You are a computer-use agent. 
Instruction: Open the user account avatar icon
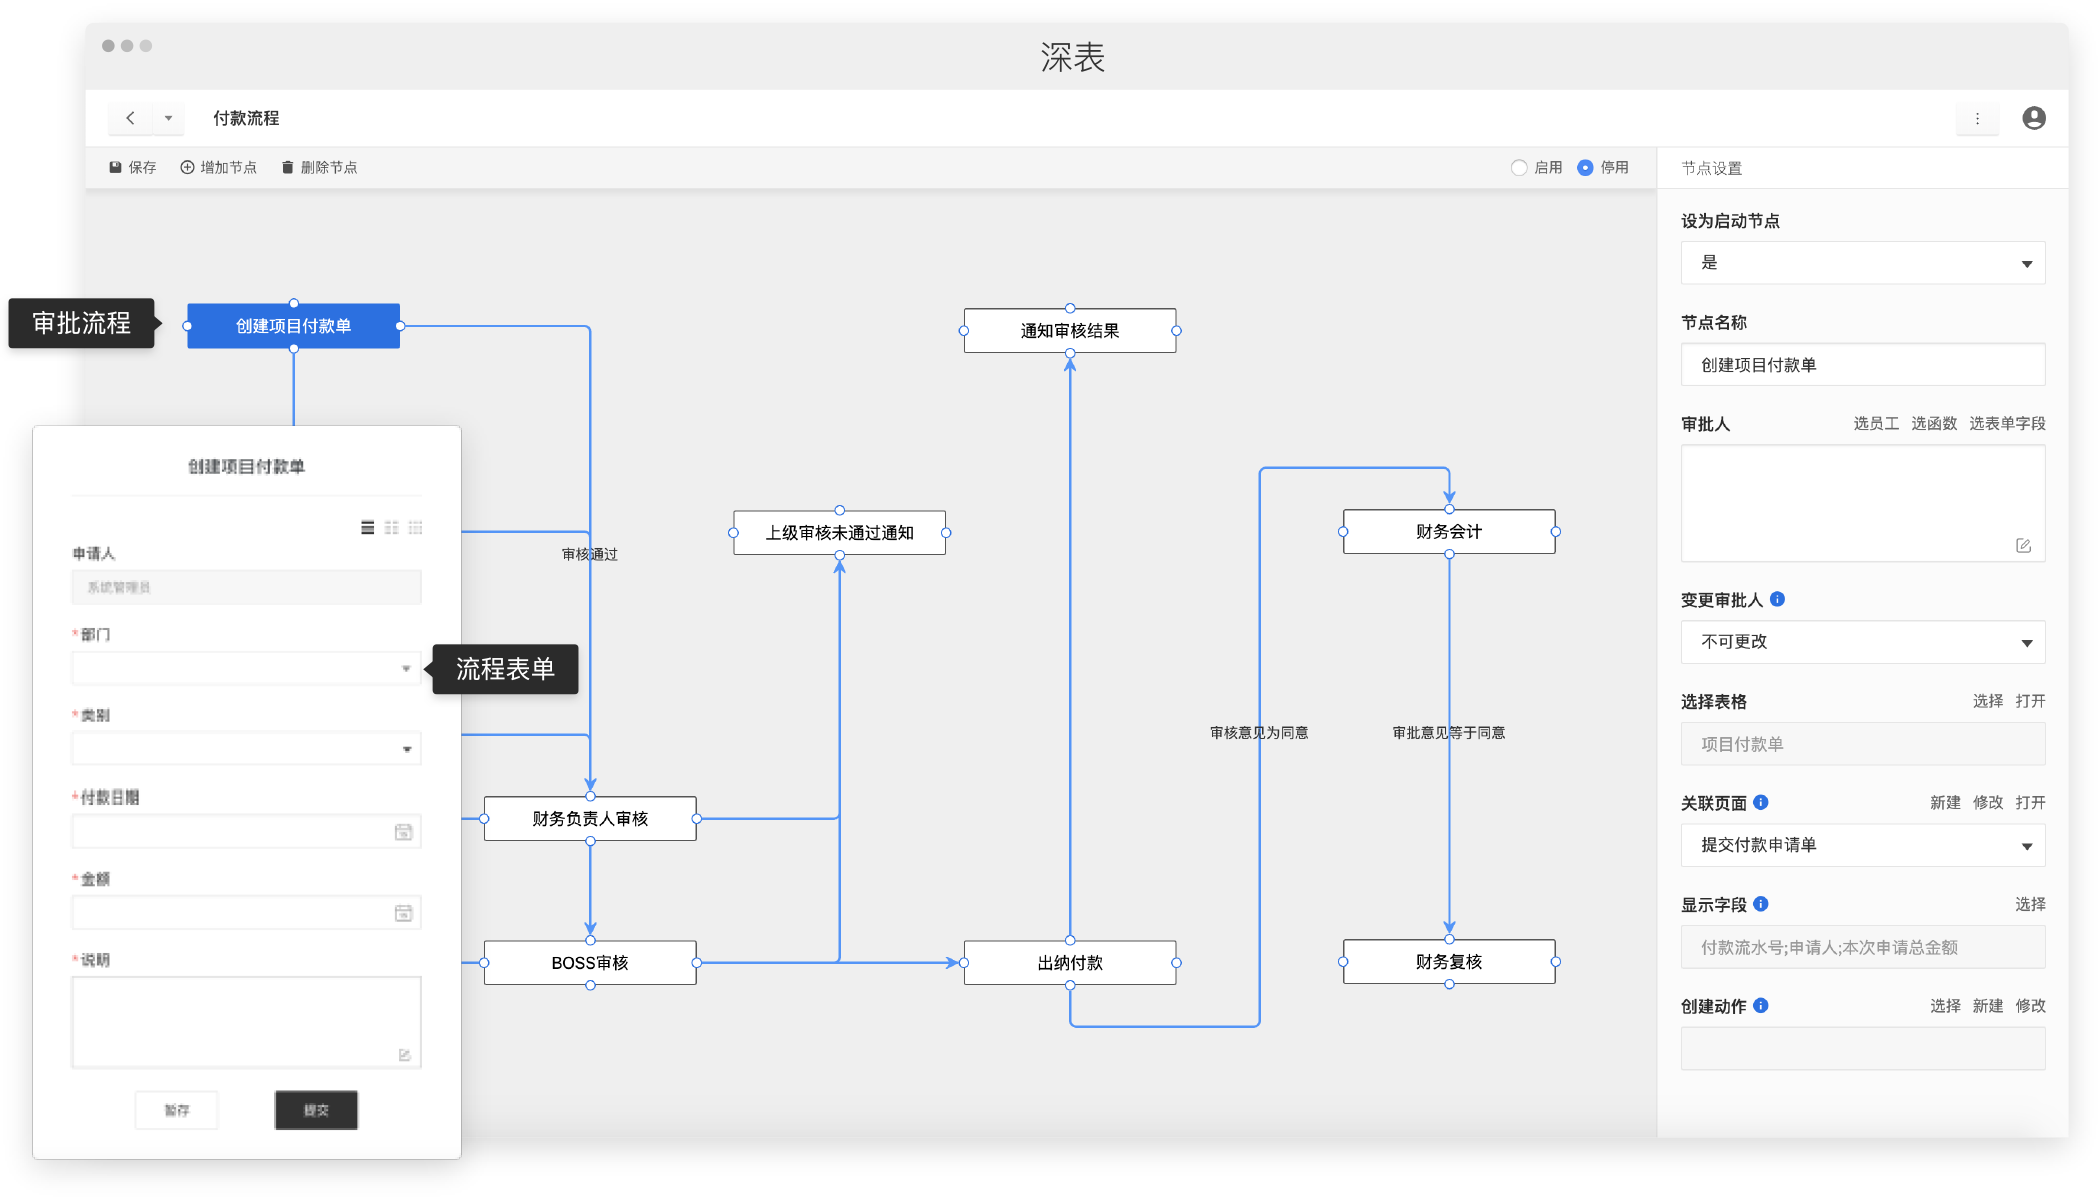click(2033, 118)
